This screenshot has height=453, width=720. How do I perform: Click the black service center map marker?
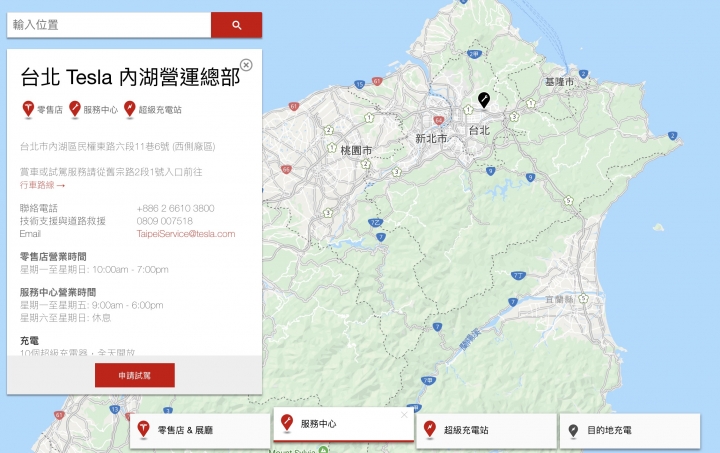point(484,100)
